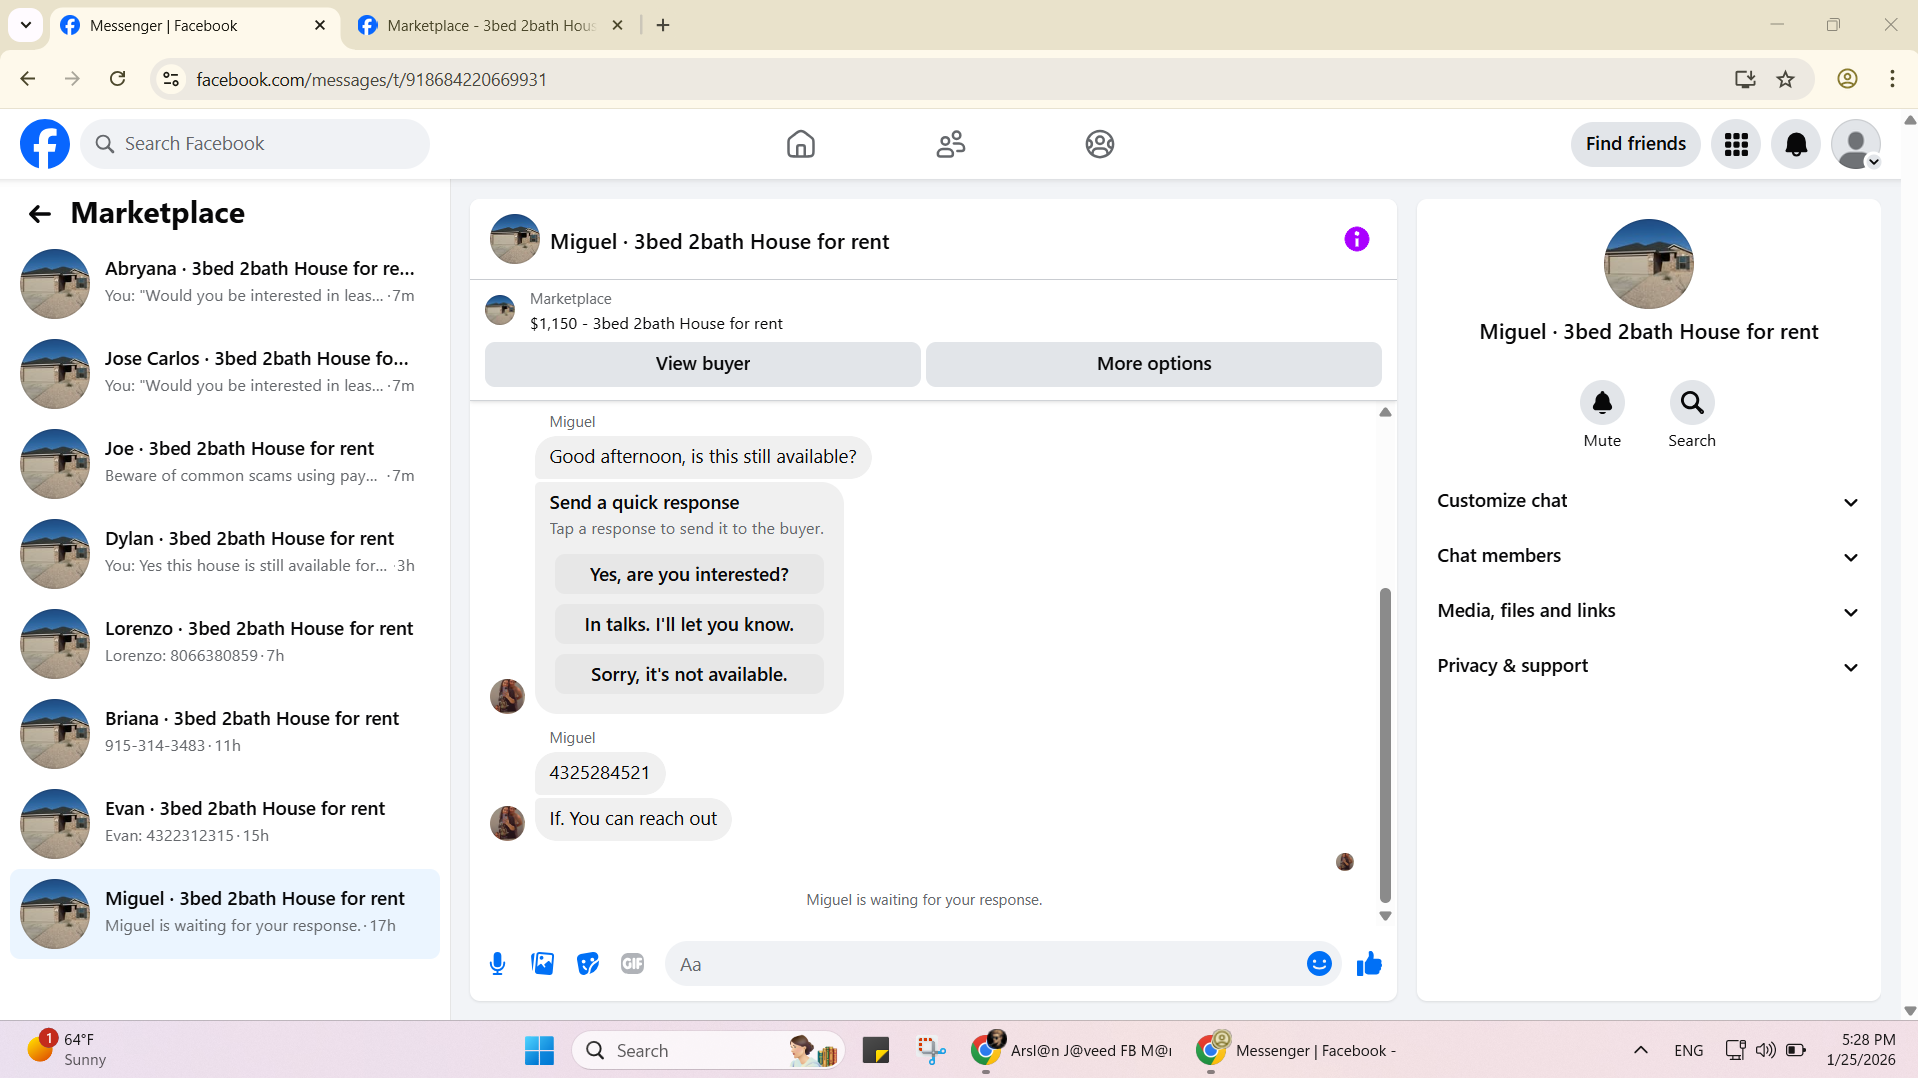The width and height of the screenshot is (1918, 1078).
Task: Switch to Messenger | Facebook tab
Action: click(x=195, y=26)
